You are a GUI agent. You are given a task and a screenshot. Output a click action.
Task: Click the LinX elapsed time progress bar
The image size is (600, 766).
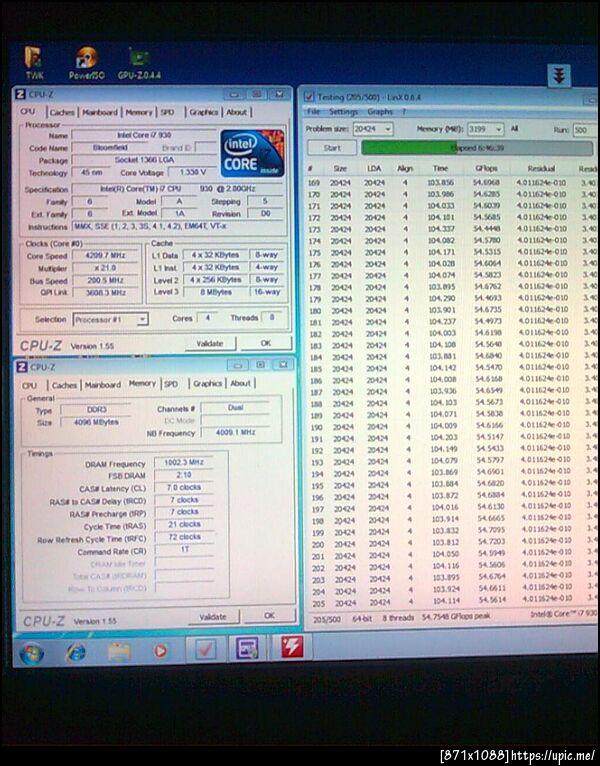[477, 148]
